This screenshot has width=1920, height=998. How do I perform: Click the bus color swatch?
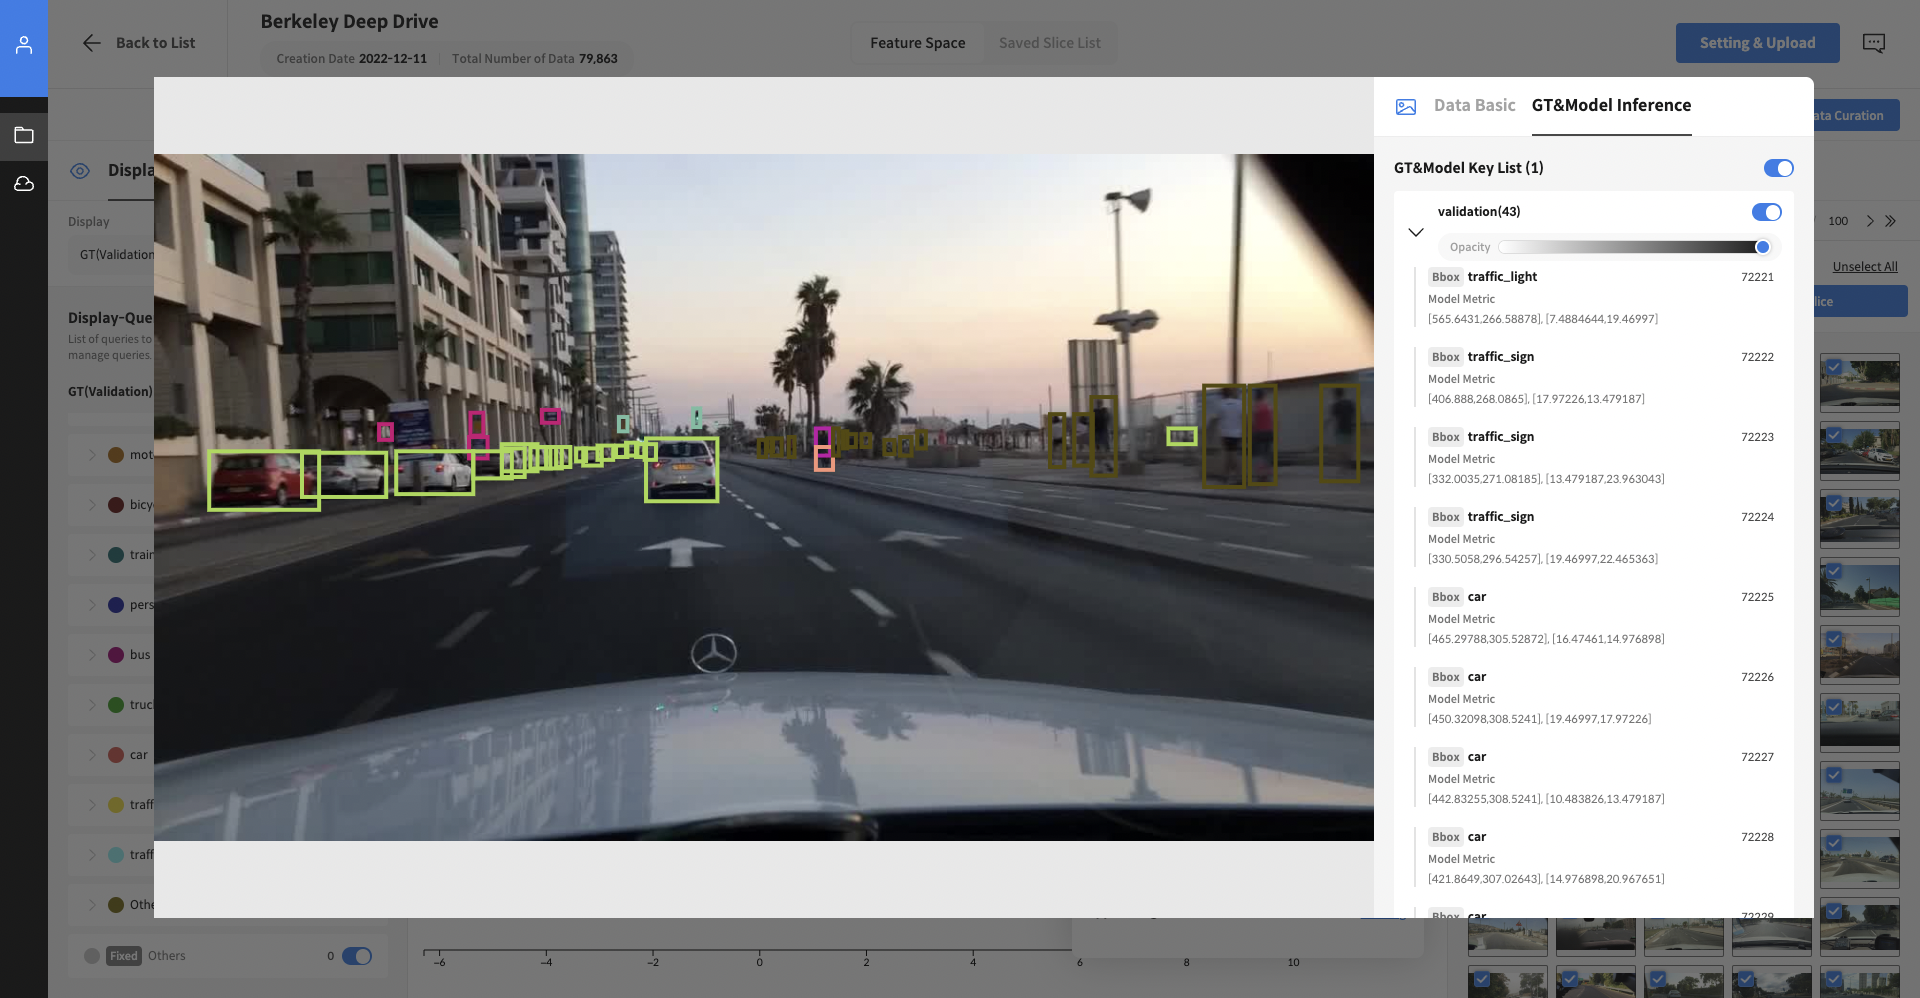click(x=116, y=655)
